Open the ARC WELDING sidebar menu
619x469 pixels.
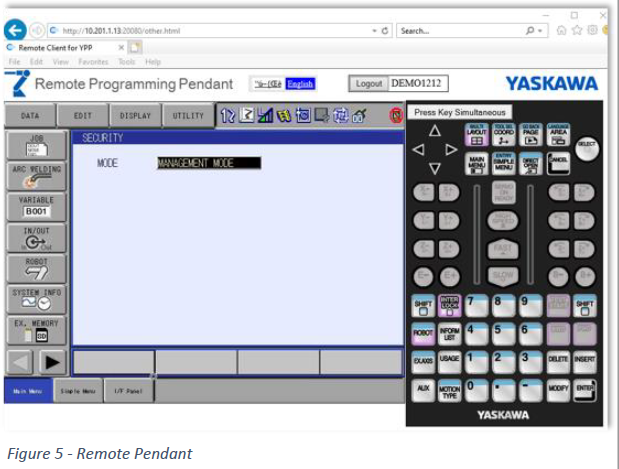36,176
